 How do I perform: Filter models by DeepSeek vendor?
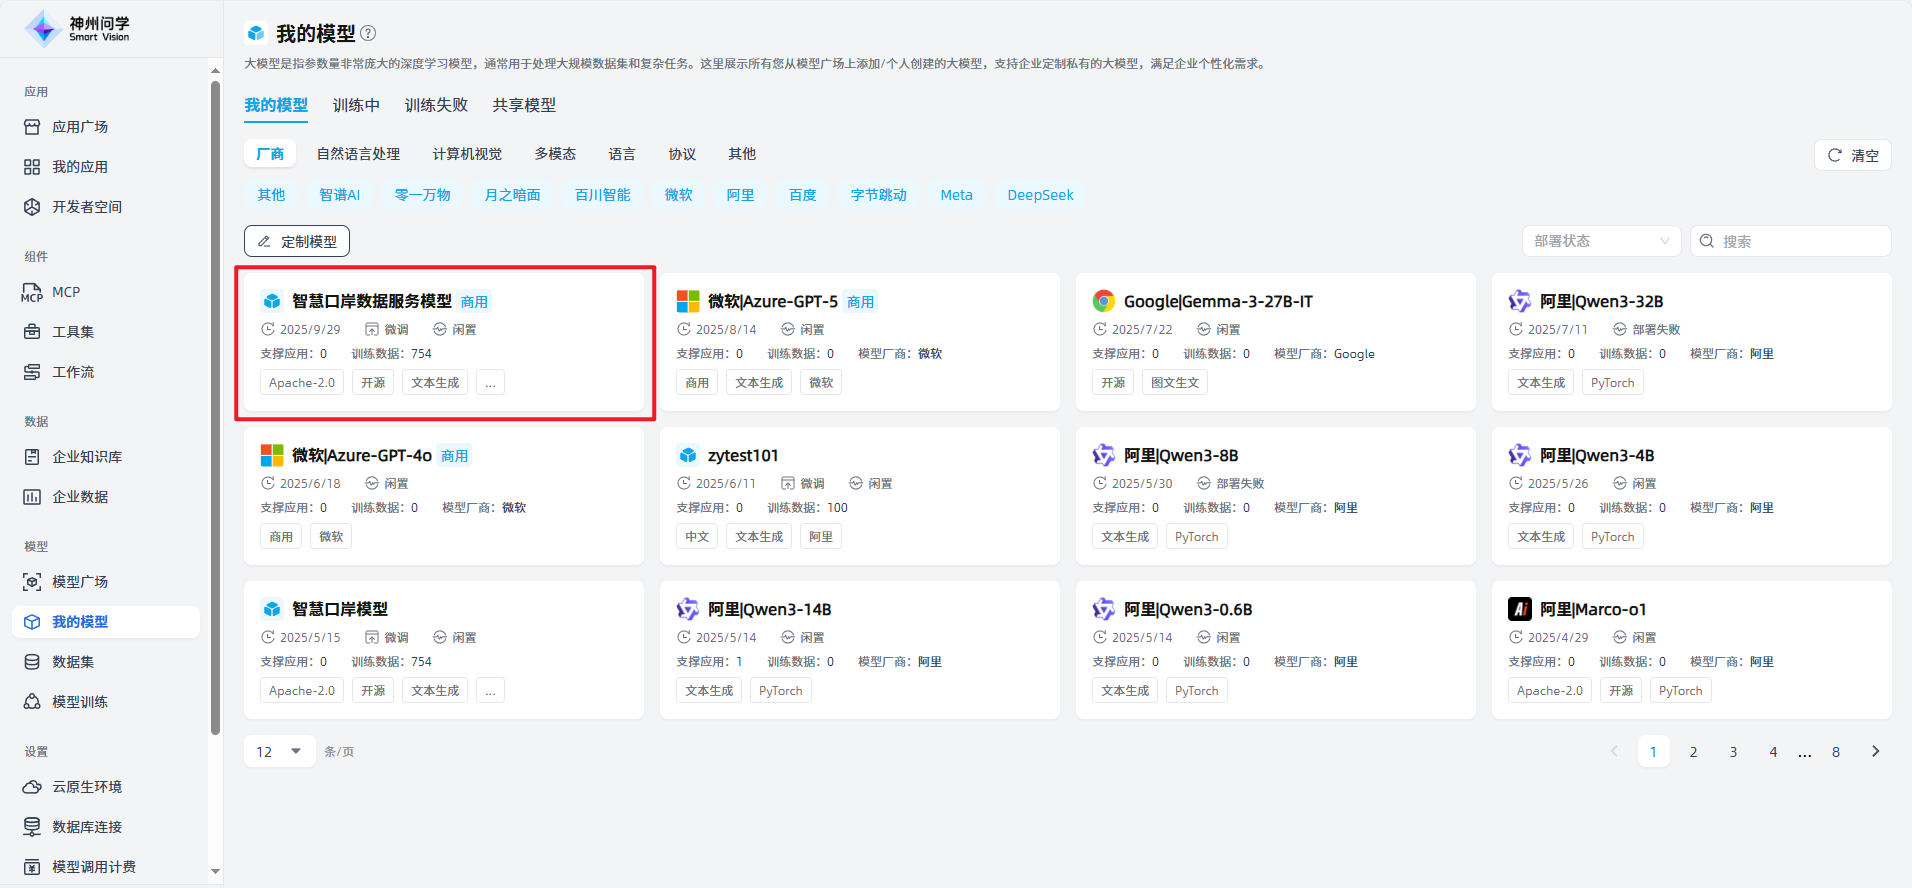1040,195
